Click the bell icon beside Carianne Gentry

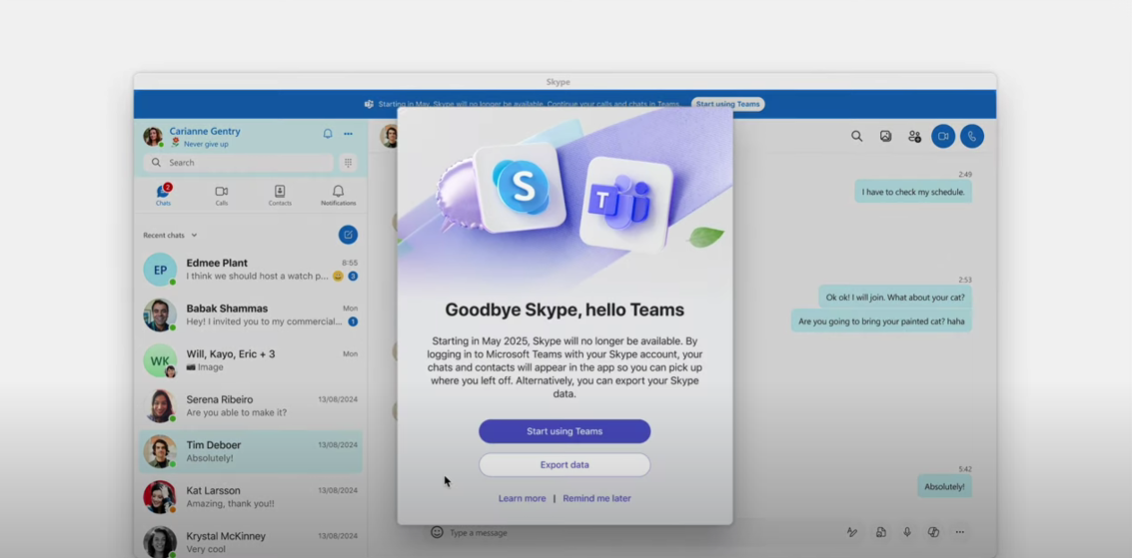pyautogui.click(x=327, y=133)
